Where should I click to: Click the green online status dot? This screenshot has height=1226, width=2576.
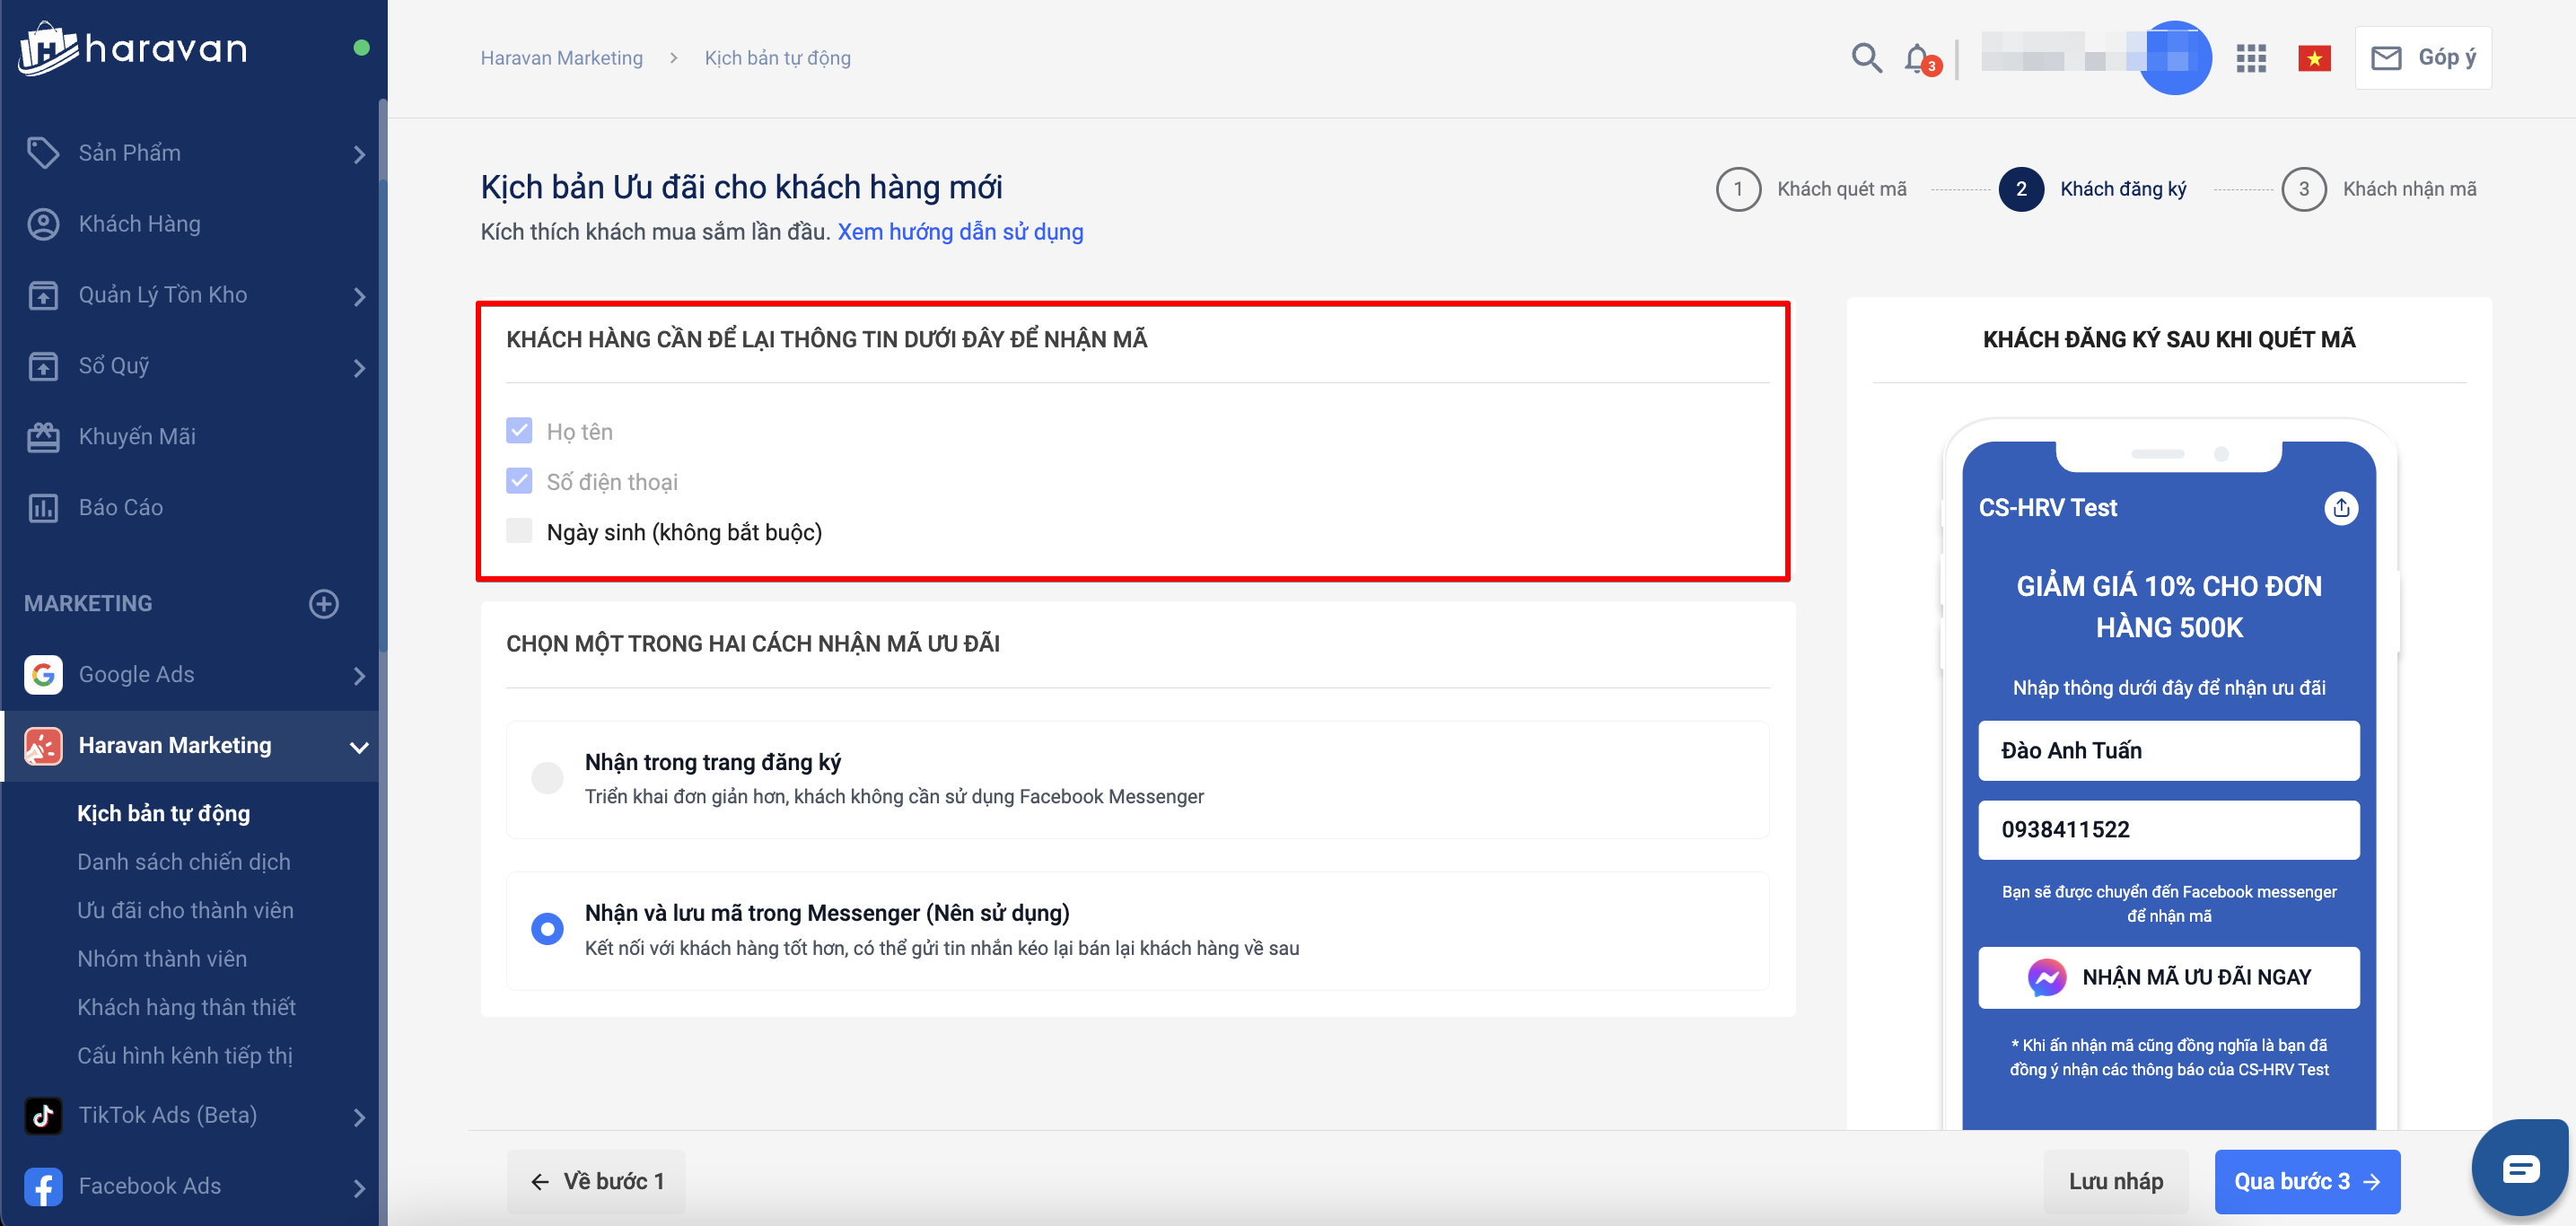point(362,48)
